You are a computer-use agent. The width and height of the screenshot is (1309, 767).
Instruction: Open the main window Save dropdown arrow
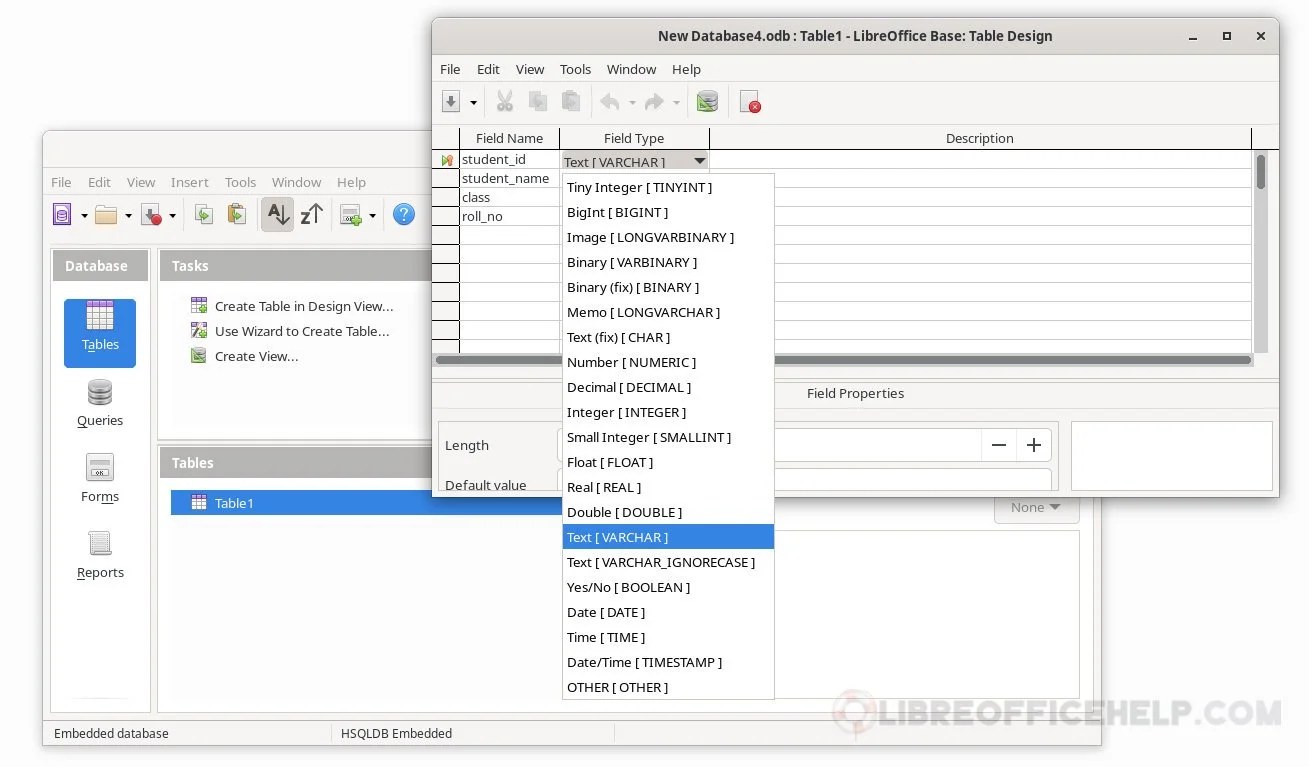(172, 215)
